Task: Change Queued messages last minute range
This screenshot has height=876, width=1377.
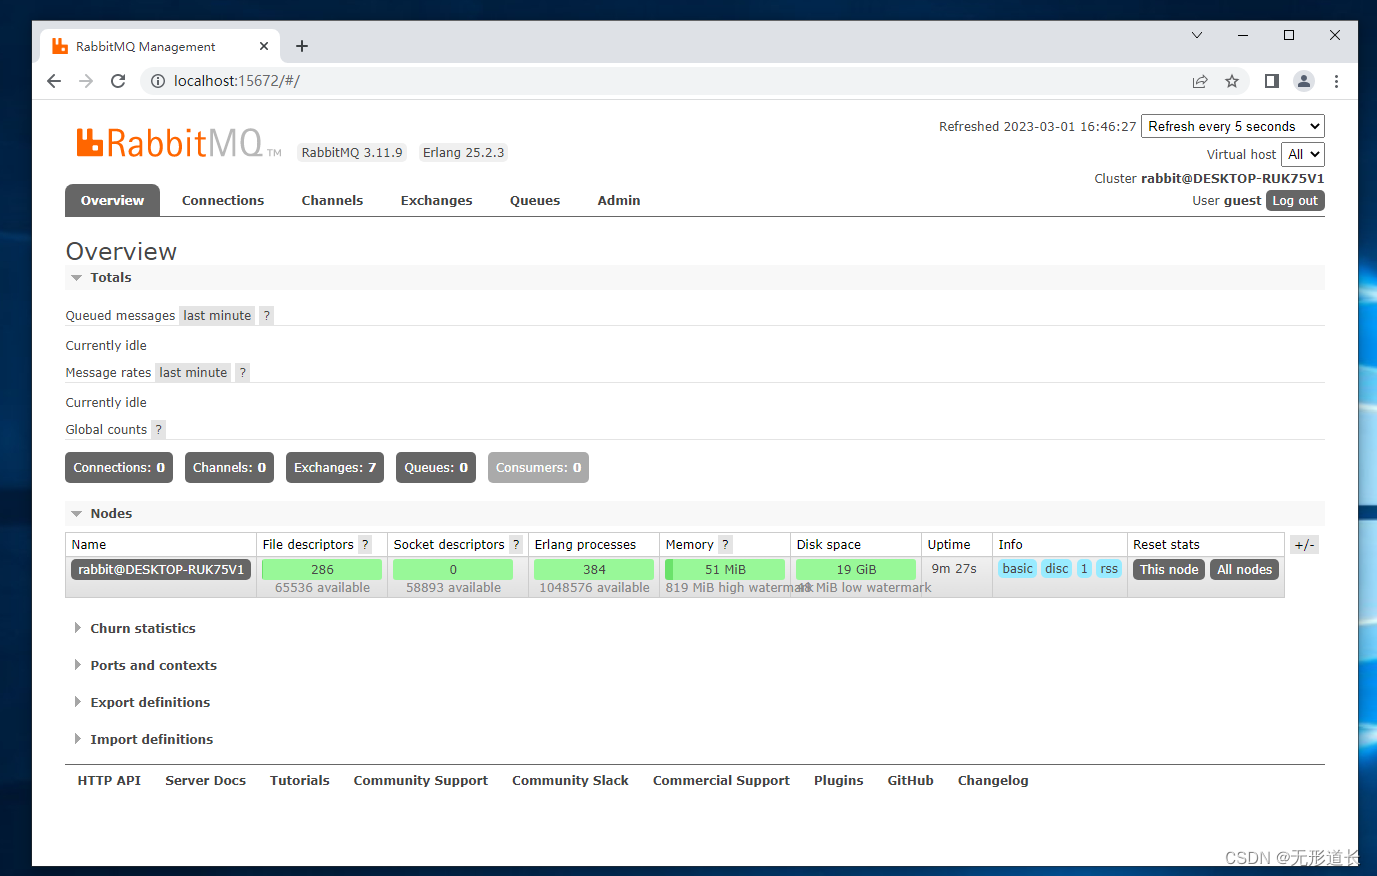Action: point(217,315)
